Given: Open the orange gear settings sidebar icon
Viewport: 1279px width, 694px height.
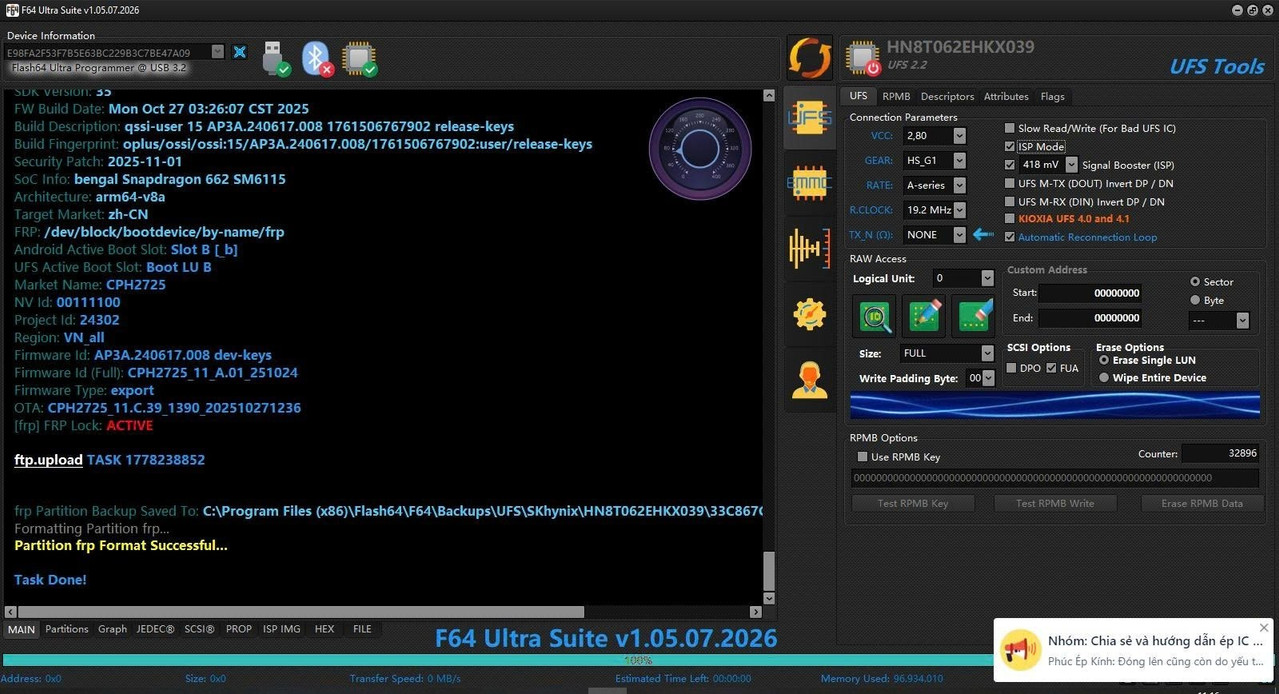Looking at the screenshot, I should 810,314.
